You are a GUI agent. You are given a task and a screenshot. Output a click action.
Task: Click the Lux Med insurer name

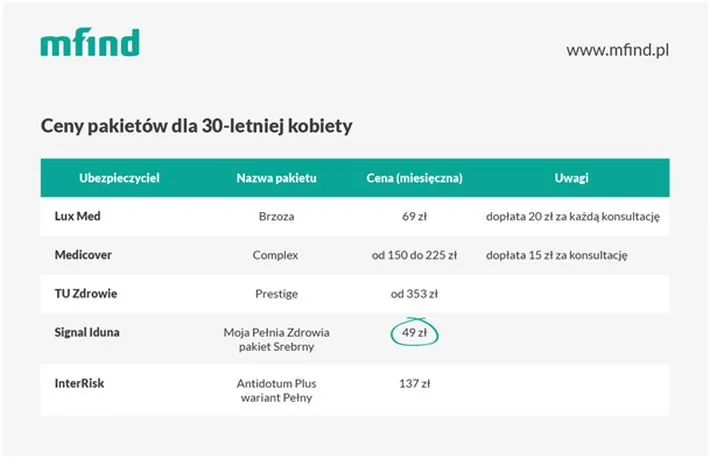(78, 216)
